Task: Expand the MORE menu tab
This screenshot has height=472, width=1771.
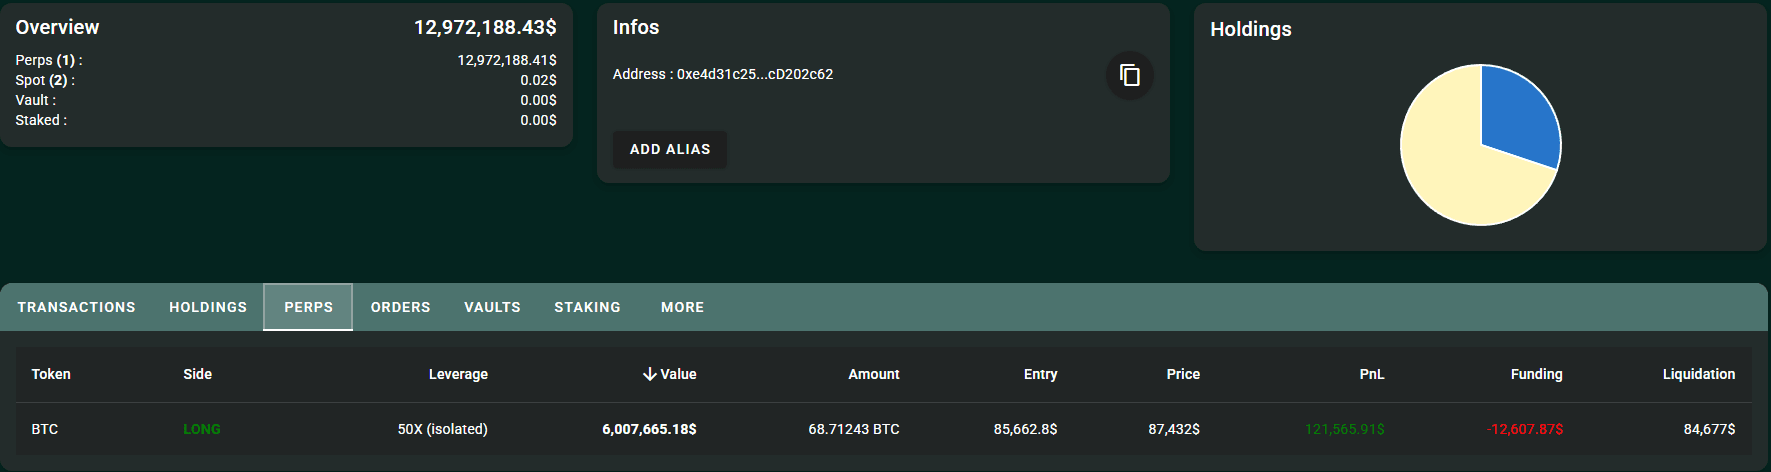Action: [x=682, y=307]
